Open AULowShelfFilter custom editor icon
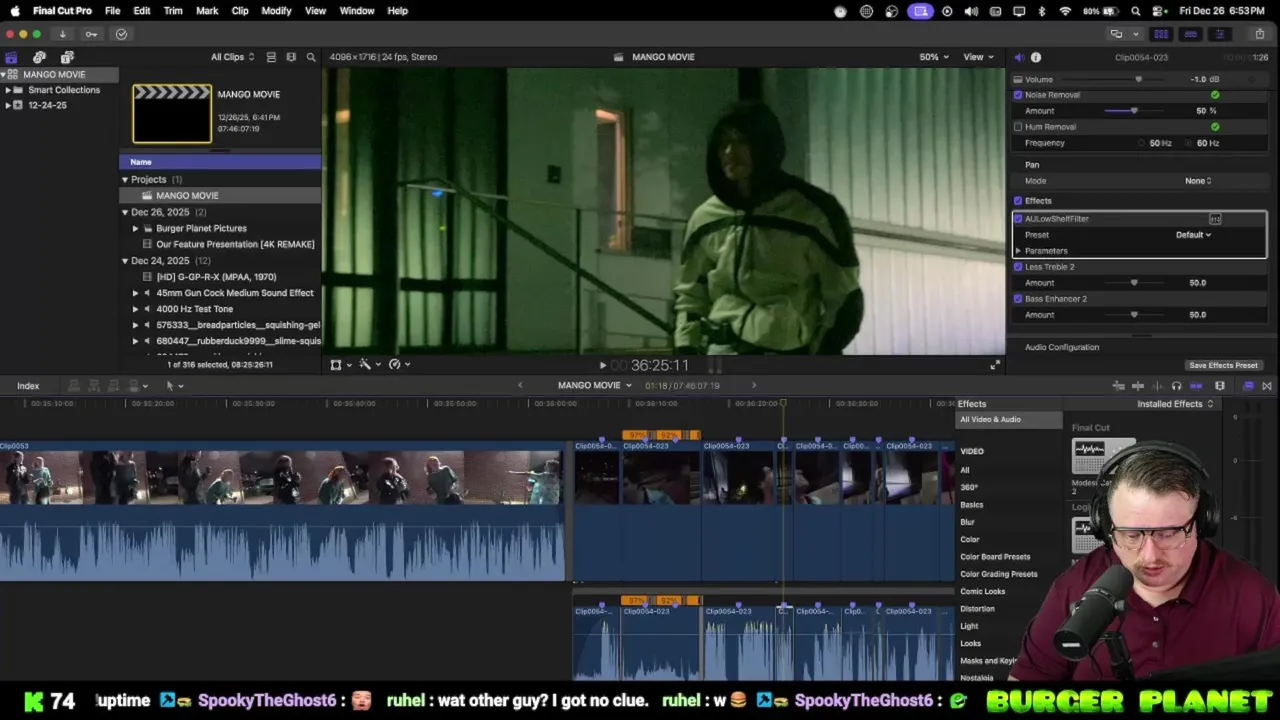Image resolution: width=1280 pixels, height=720 pixels. coord(1215,219)
